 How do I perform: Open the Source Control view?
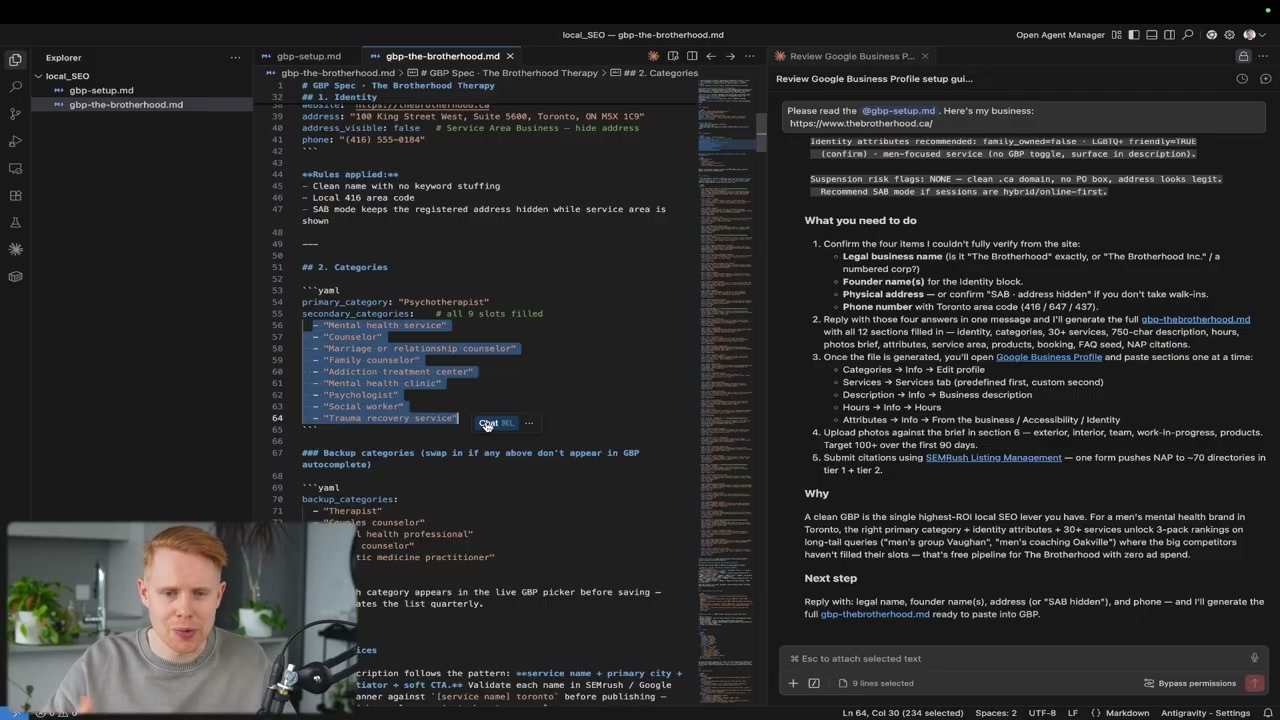15,114
